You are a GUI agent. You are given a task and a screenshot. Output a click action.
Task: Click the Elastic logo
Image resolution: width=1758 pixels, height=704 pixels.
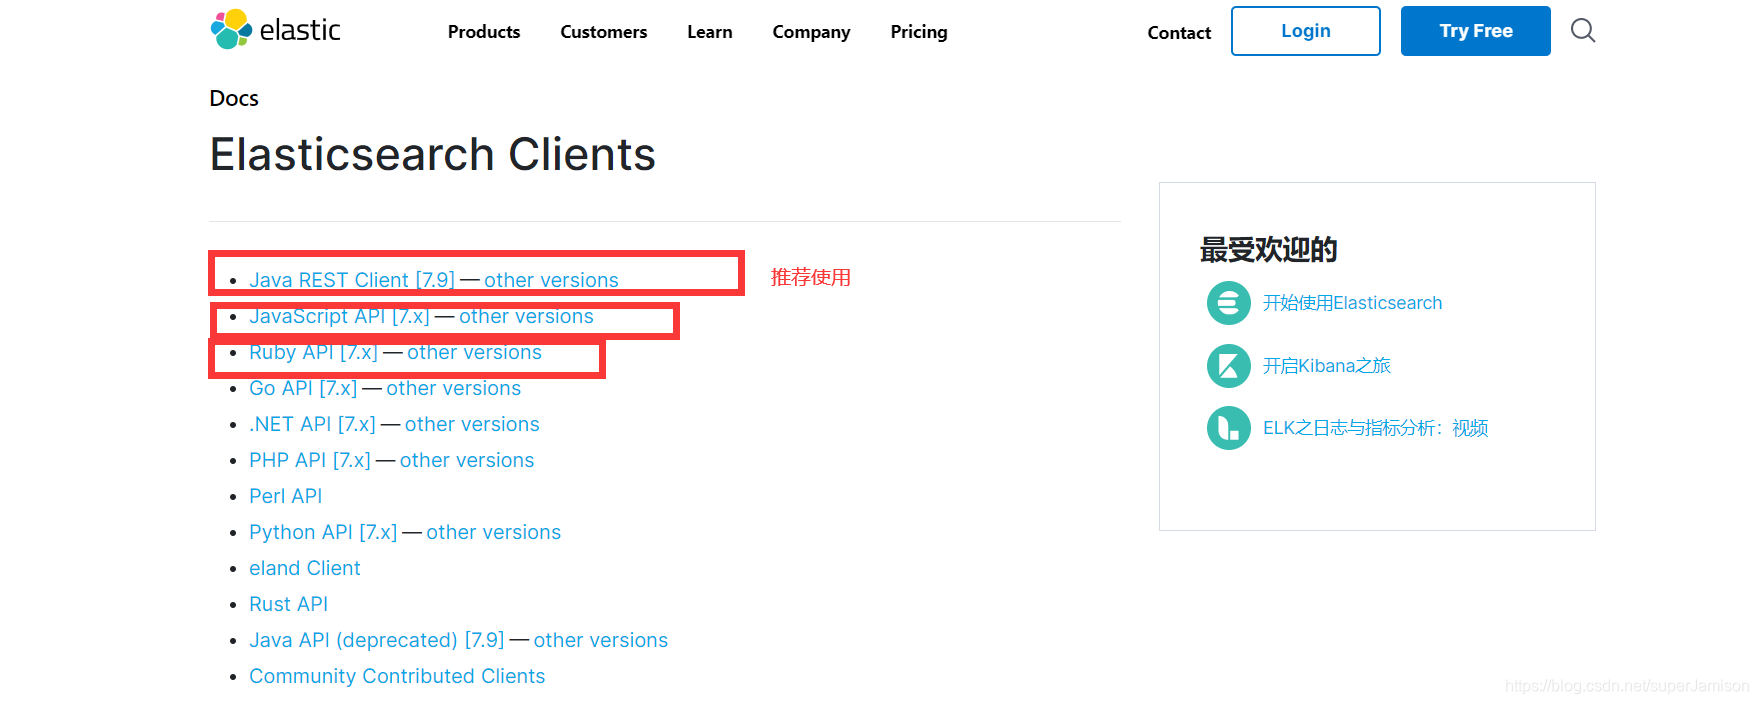(276, 30)
